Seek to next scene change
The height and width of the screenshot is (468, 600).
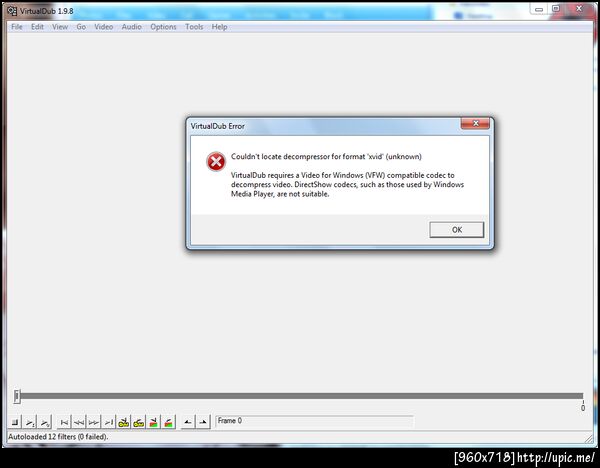168,422
